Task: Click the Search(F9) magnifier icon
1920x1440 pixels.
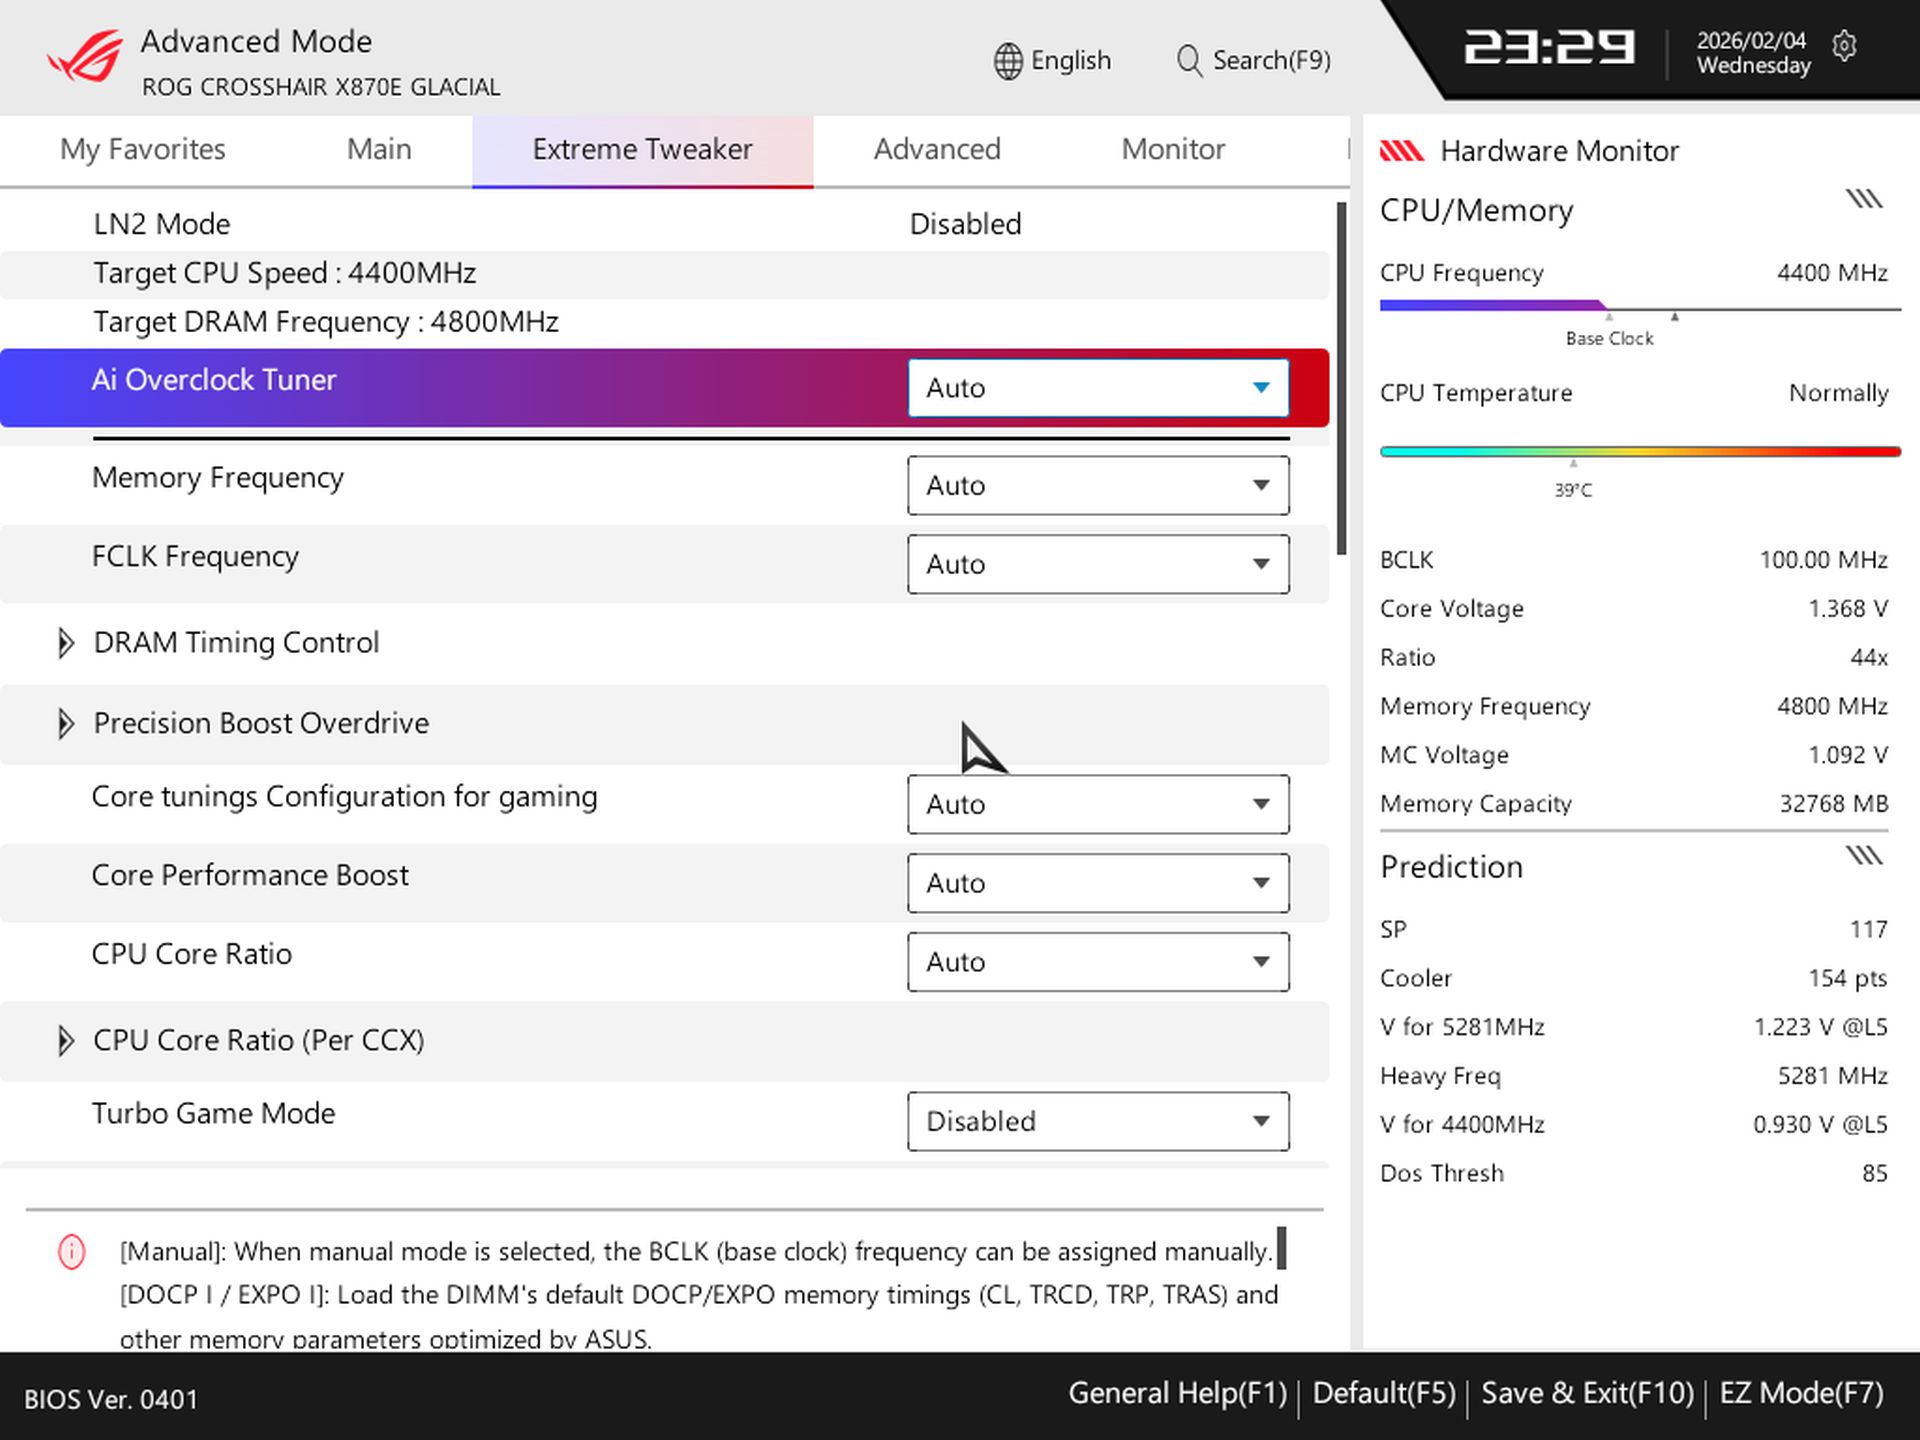Action: pos(1188,60)
